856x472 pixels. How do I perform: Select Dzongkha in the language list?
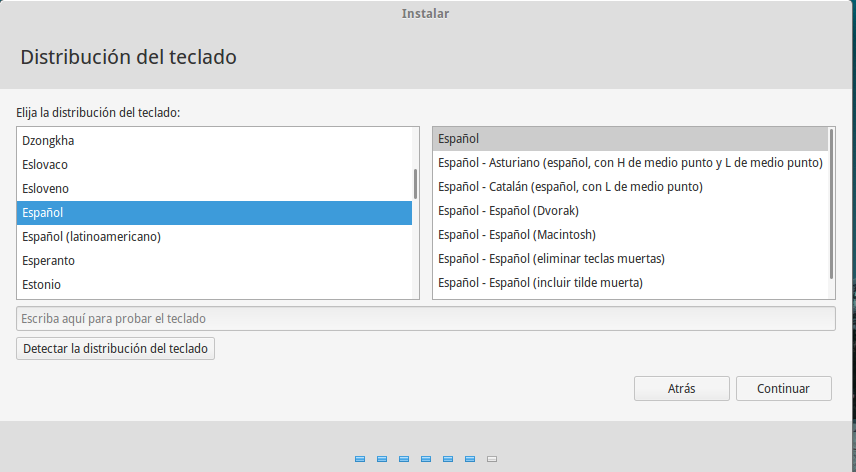[x=48, y=141]
